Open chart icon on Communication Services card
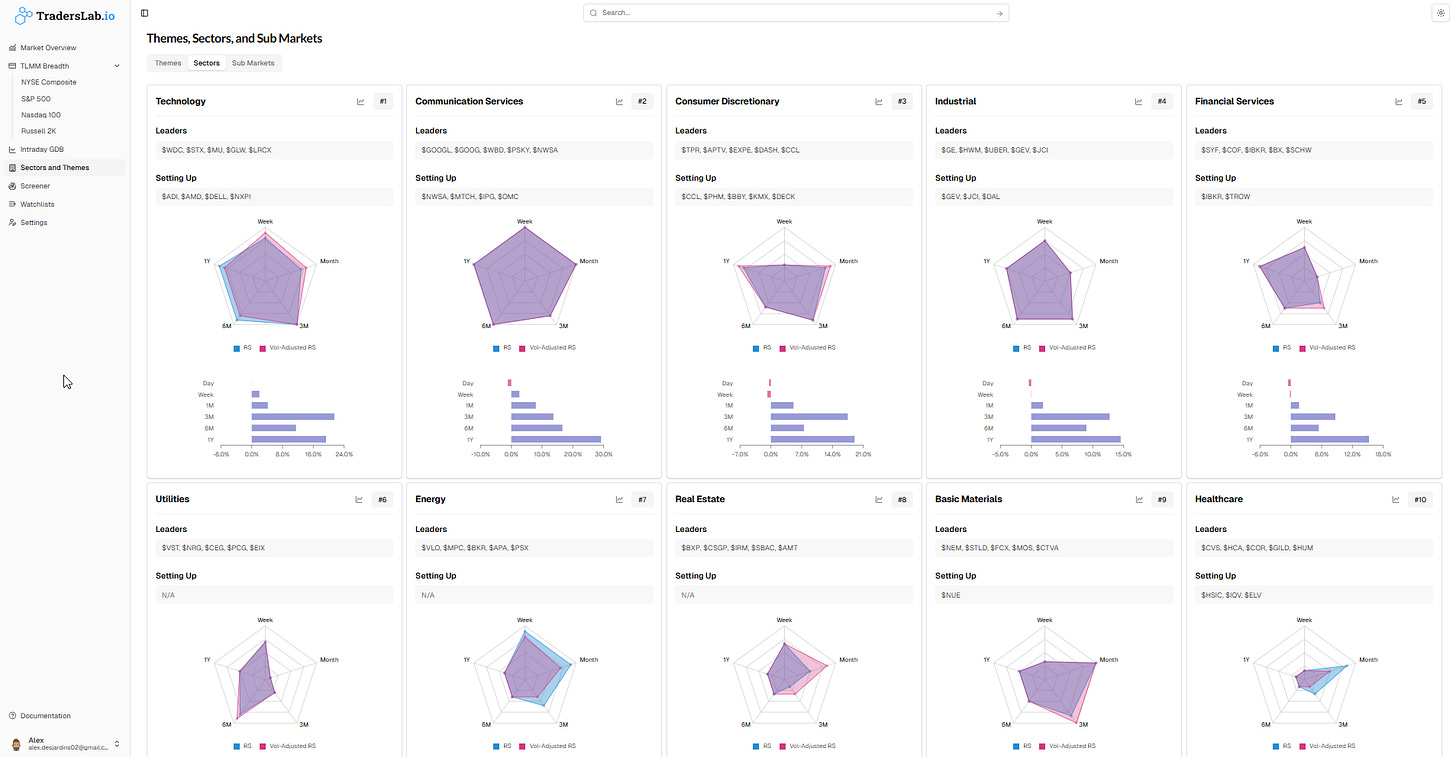 click(x=620, y=101)
